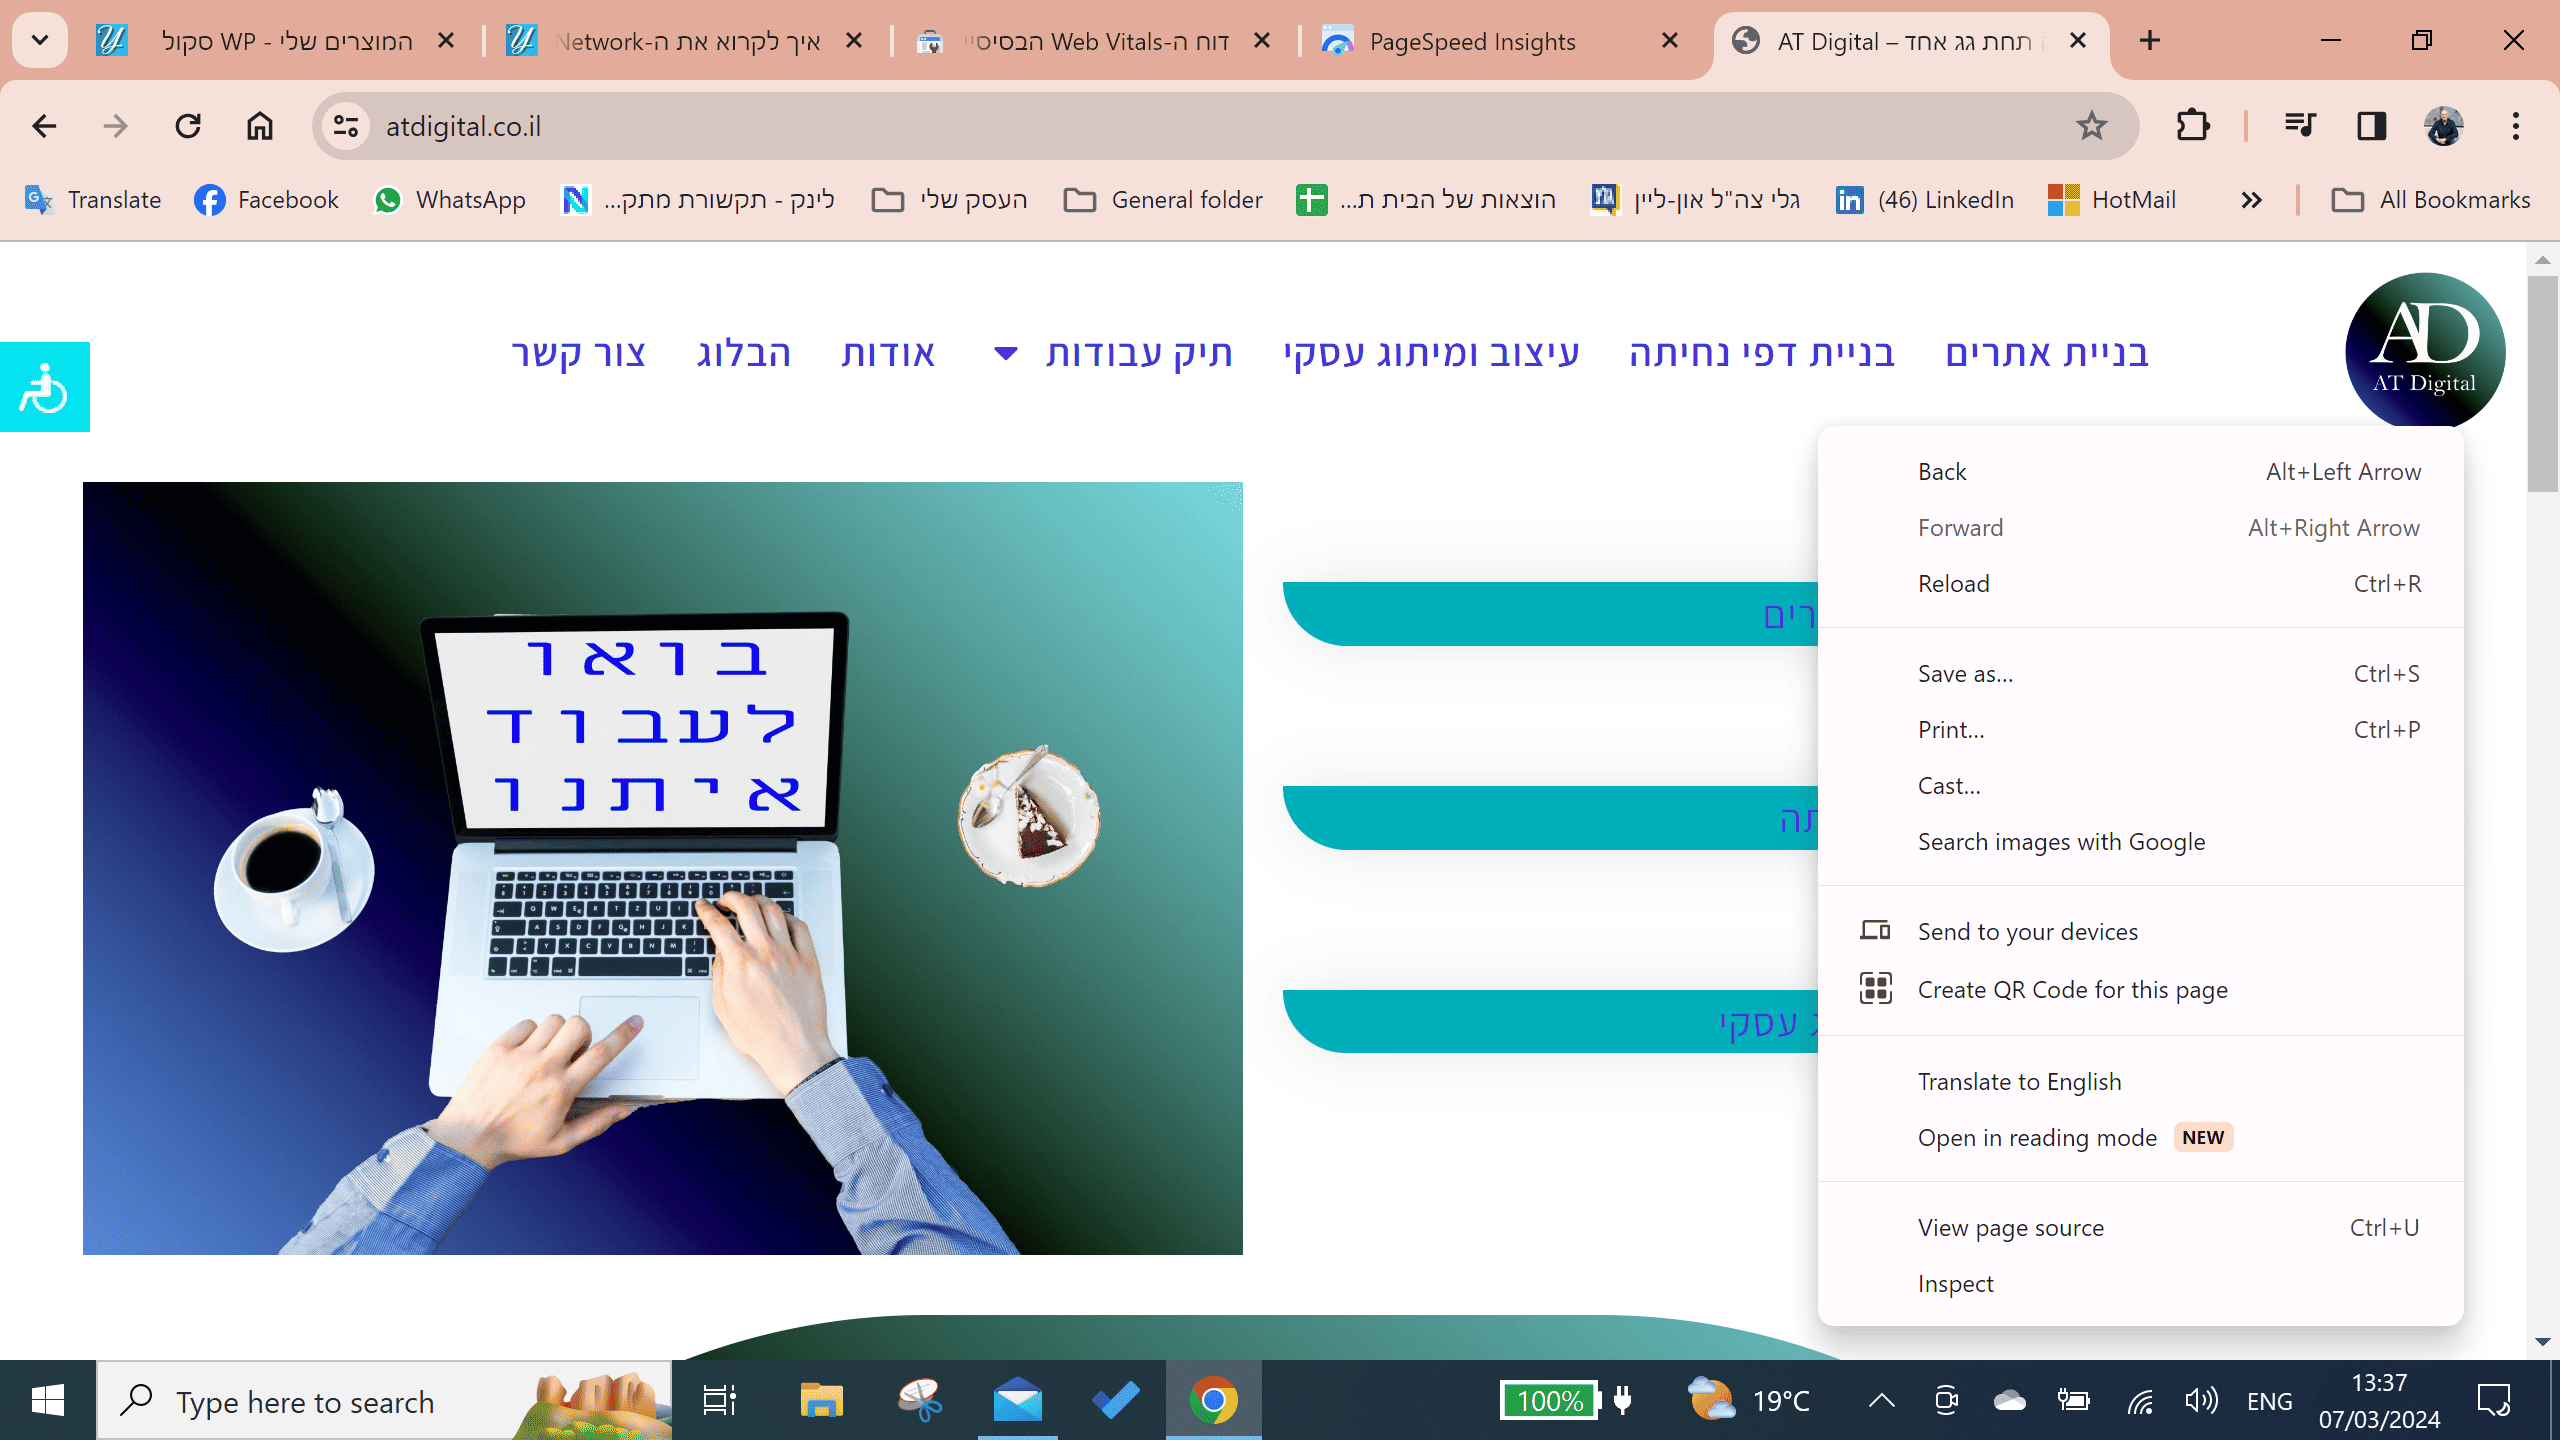Enable the ENG language indicator
Image resolution: width=2560 pixels, height=1440 pixels.
(2268, 1400)
